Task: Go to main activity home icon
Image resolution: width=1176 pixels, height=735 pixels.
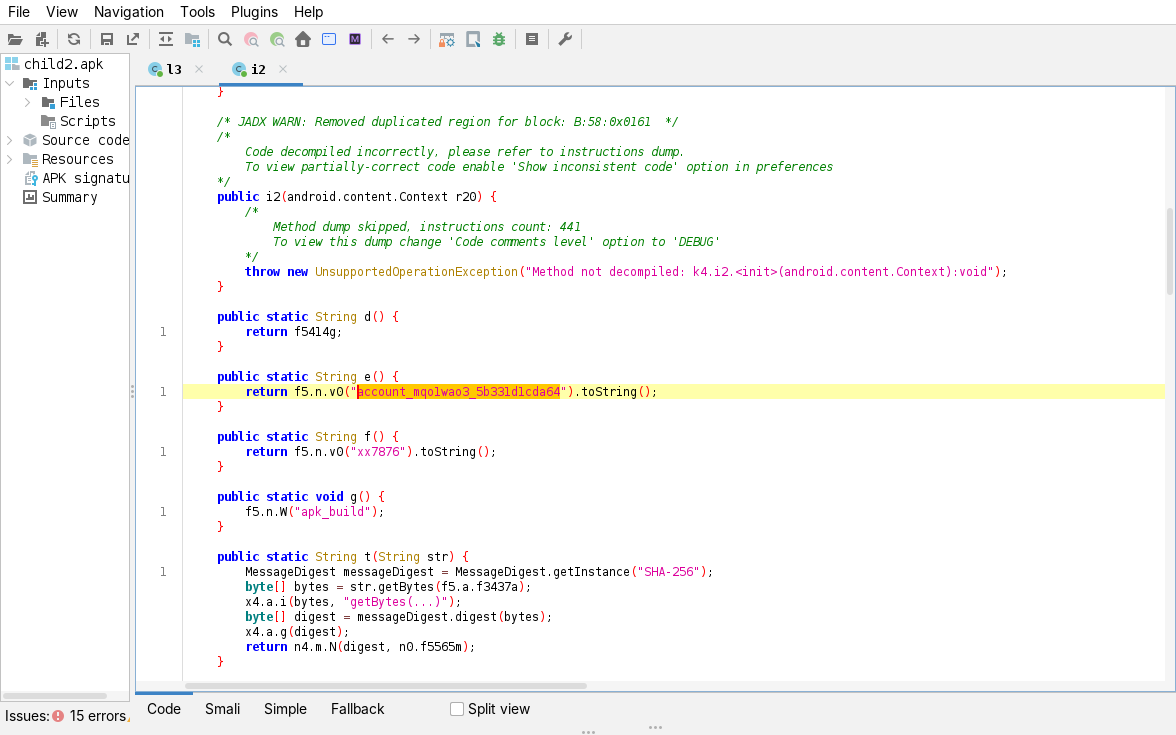Action: [x=303, y=40]
